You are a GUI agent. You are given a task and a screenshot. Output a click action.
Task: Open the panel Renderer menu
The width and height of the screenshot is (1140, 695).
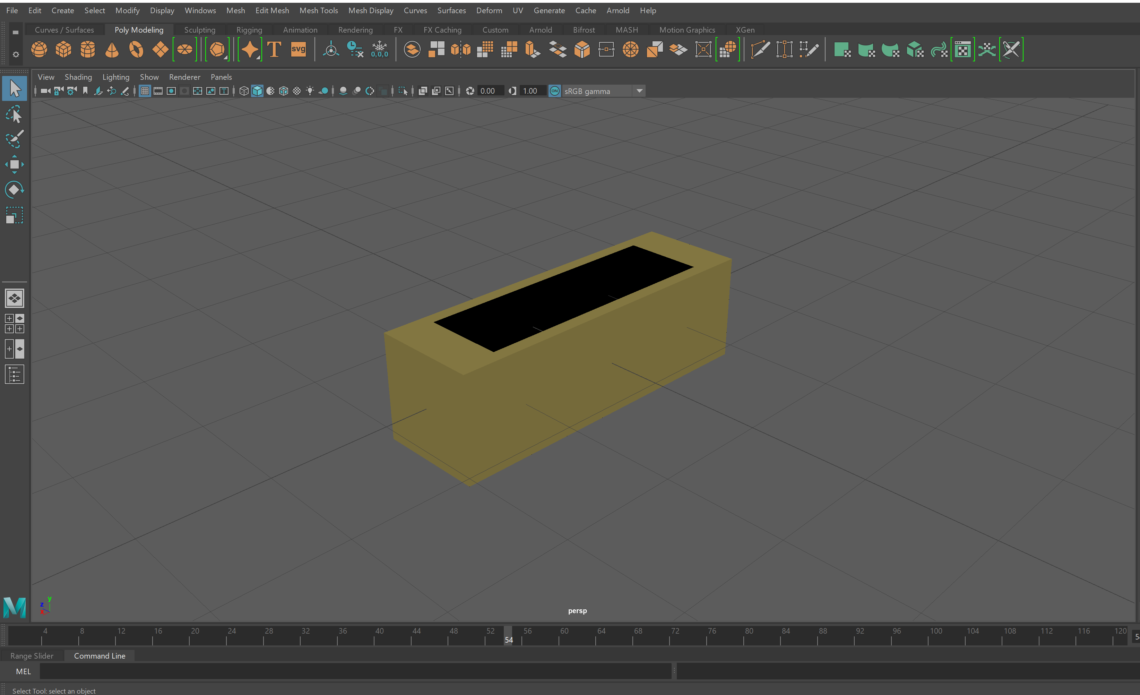[x=185, y=77]
